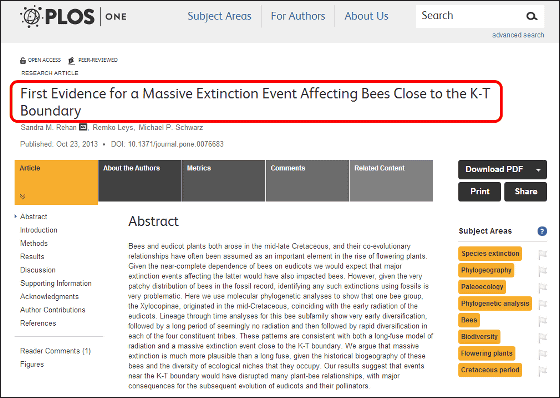Expand the Article tab chevron
Screen dimensions: 560x398
pos(22,196)
